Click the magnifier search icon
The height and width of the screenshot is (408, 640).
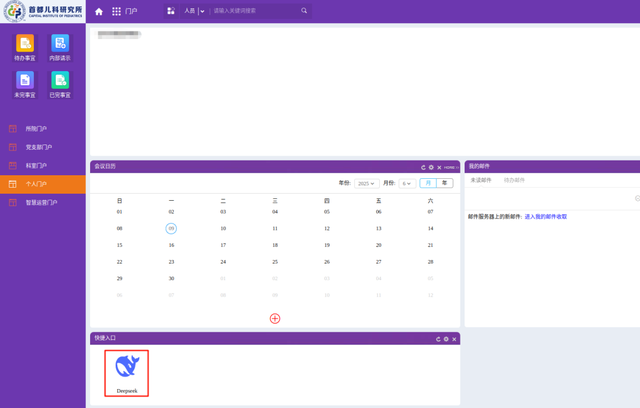pyautogui.click(x=304, y=11)
